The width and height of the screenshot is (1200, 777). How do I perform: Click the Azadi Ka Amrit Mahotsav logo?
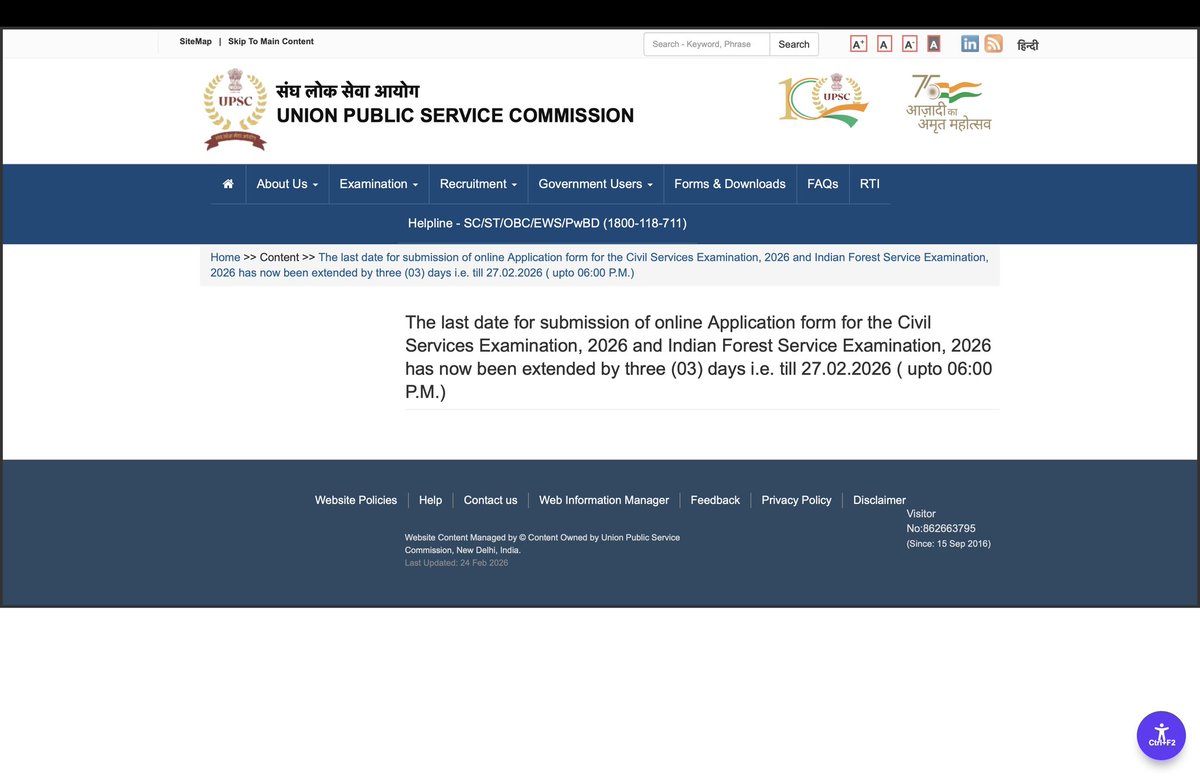pos(948,103)
